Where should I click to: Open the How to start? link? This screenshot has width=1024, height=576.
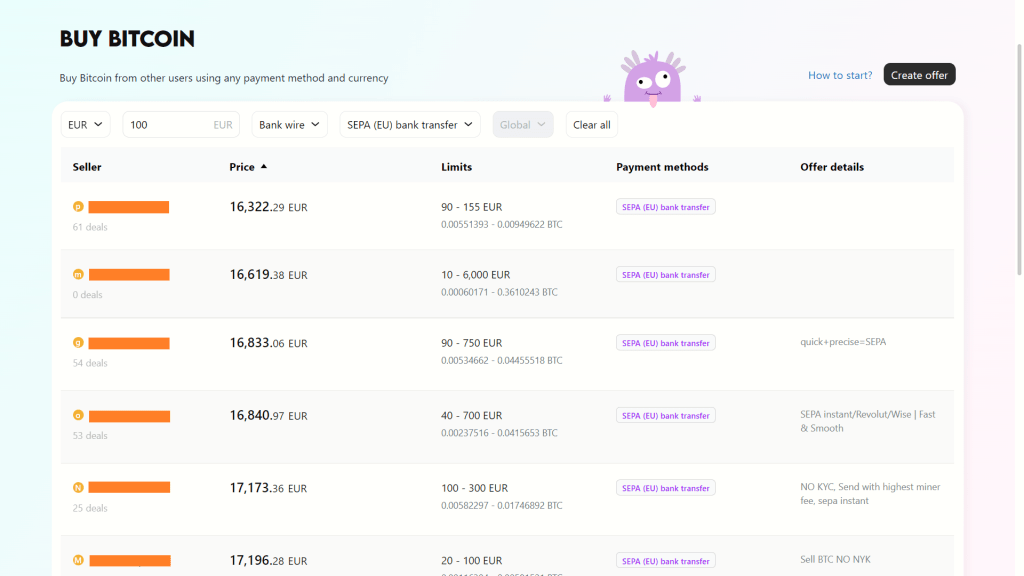[840, 75]
